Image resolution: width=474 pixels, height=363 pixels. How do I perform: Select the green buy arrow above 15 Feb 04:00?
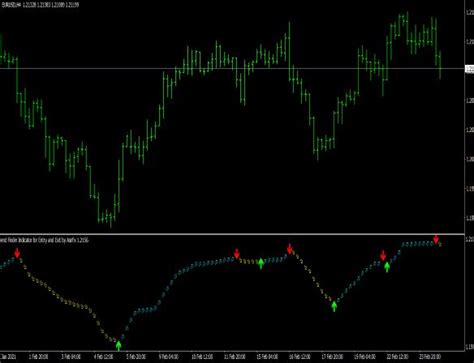click(261, 263)
